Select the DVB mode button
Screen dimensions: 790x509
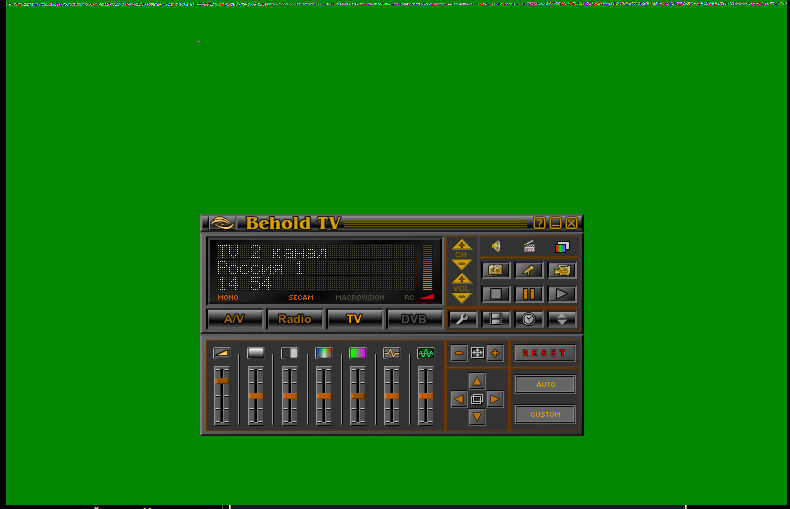(414, 319)
